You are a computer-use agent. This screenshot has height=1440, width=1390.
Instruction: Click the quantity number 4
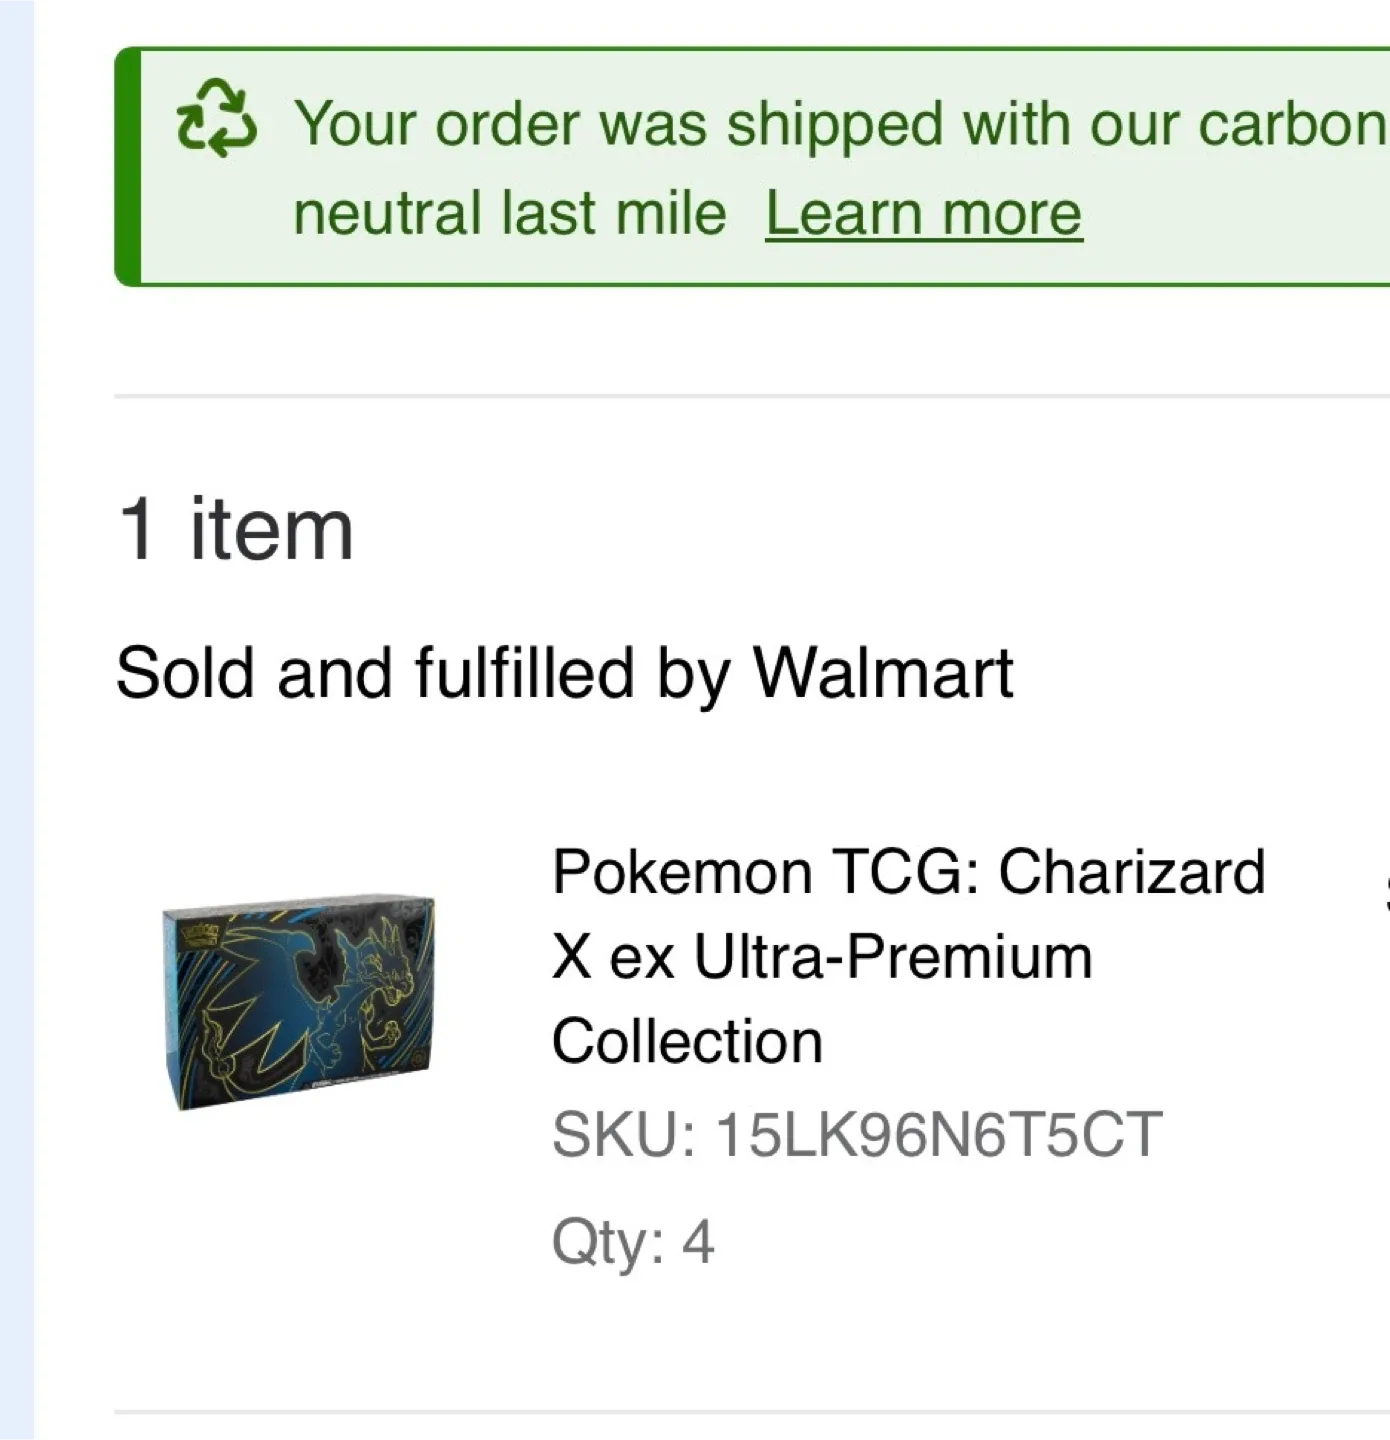698,1243
